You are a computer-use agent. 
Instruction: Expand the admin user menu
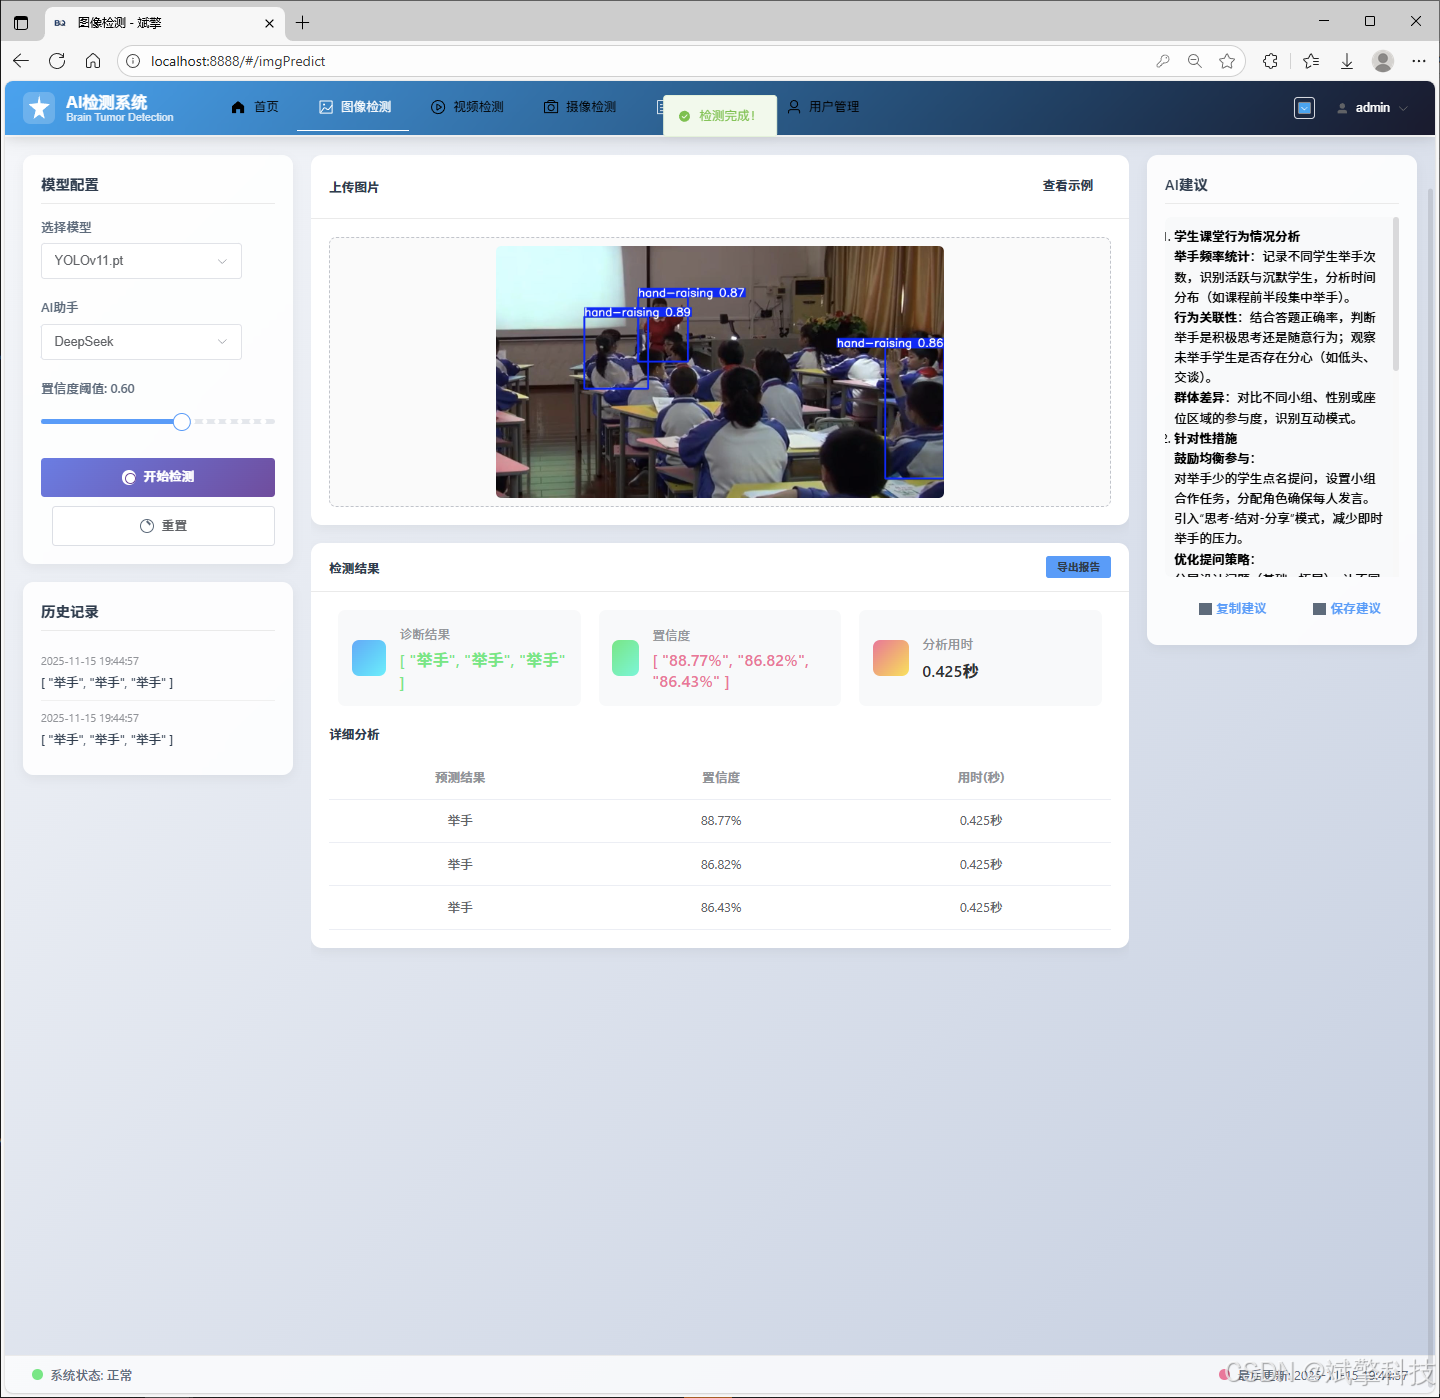[1373, 108]
